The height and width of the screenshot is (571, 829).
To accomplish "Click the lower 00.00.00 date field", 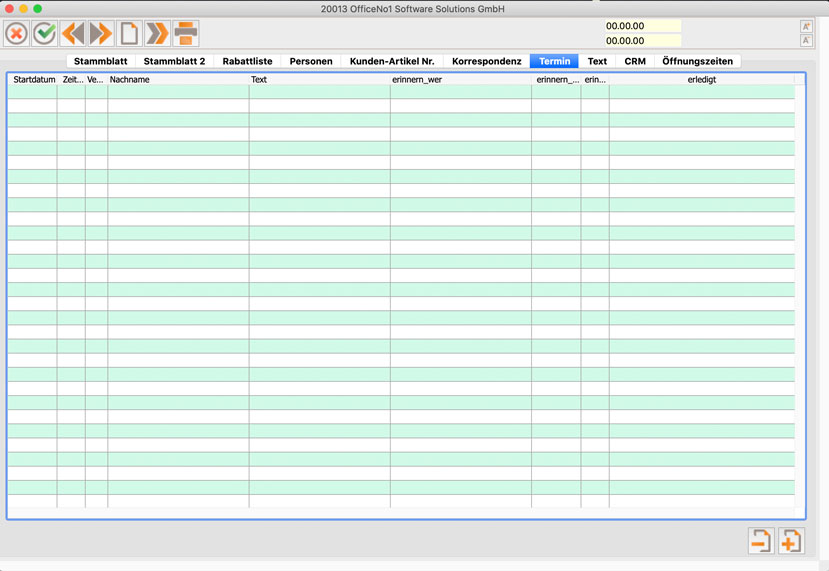I will [x=642, y=41].
